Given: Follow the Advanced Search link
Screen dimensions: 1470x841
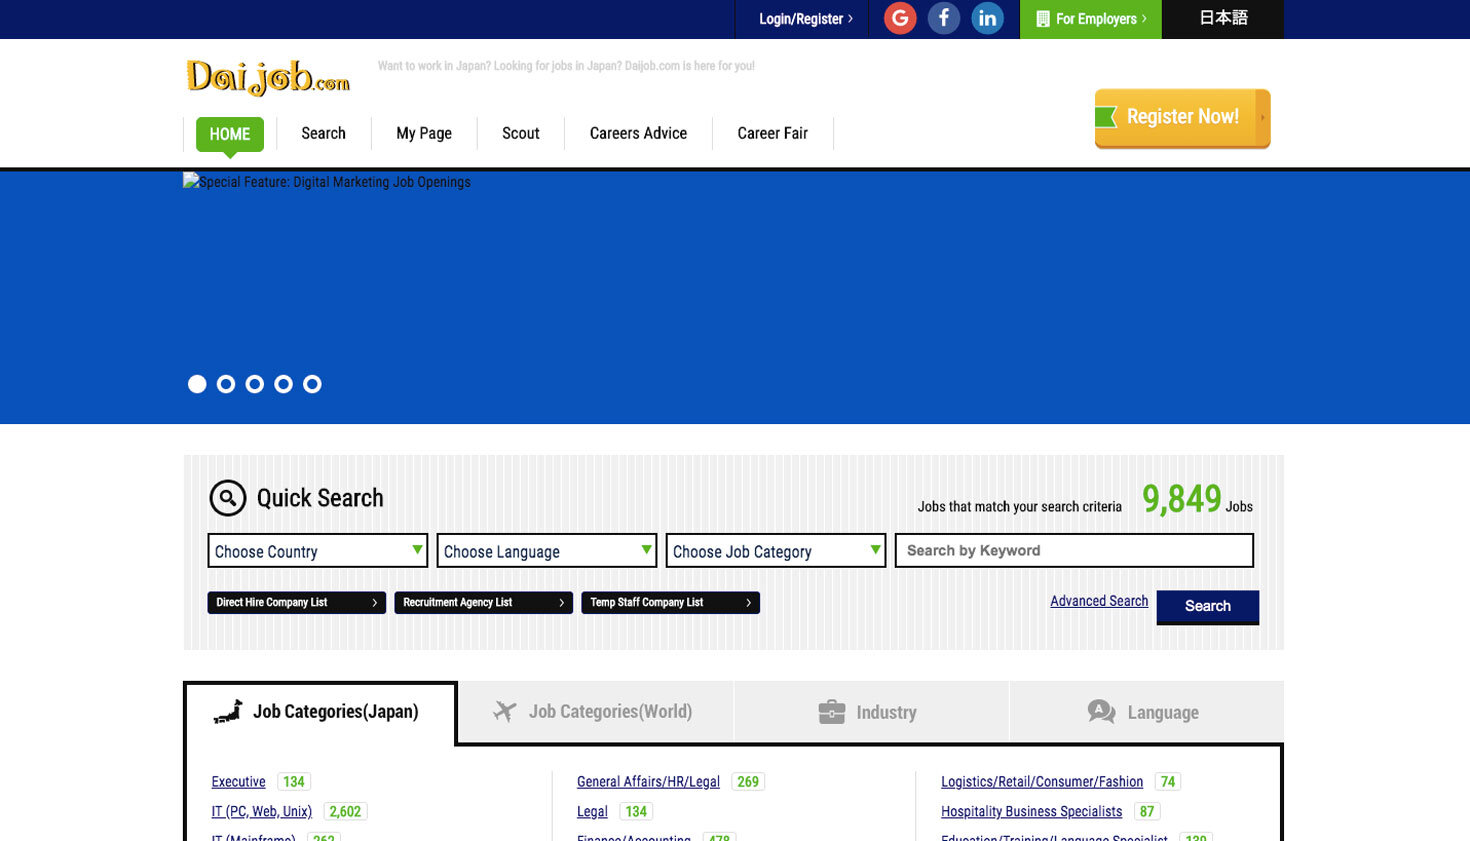Looking at the screenshot, I should 1098,601.
